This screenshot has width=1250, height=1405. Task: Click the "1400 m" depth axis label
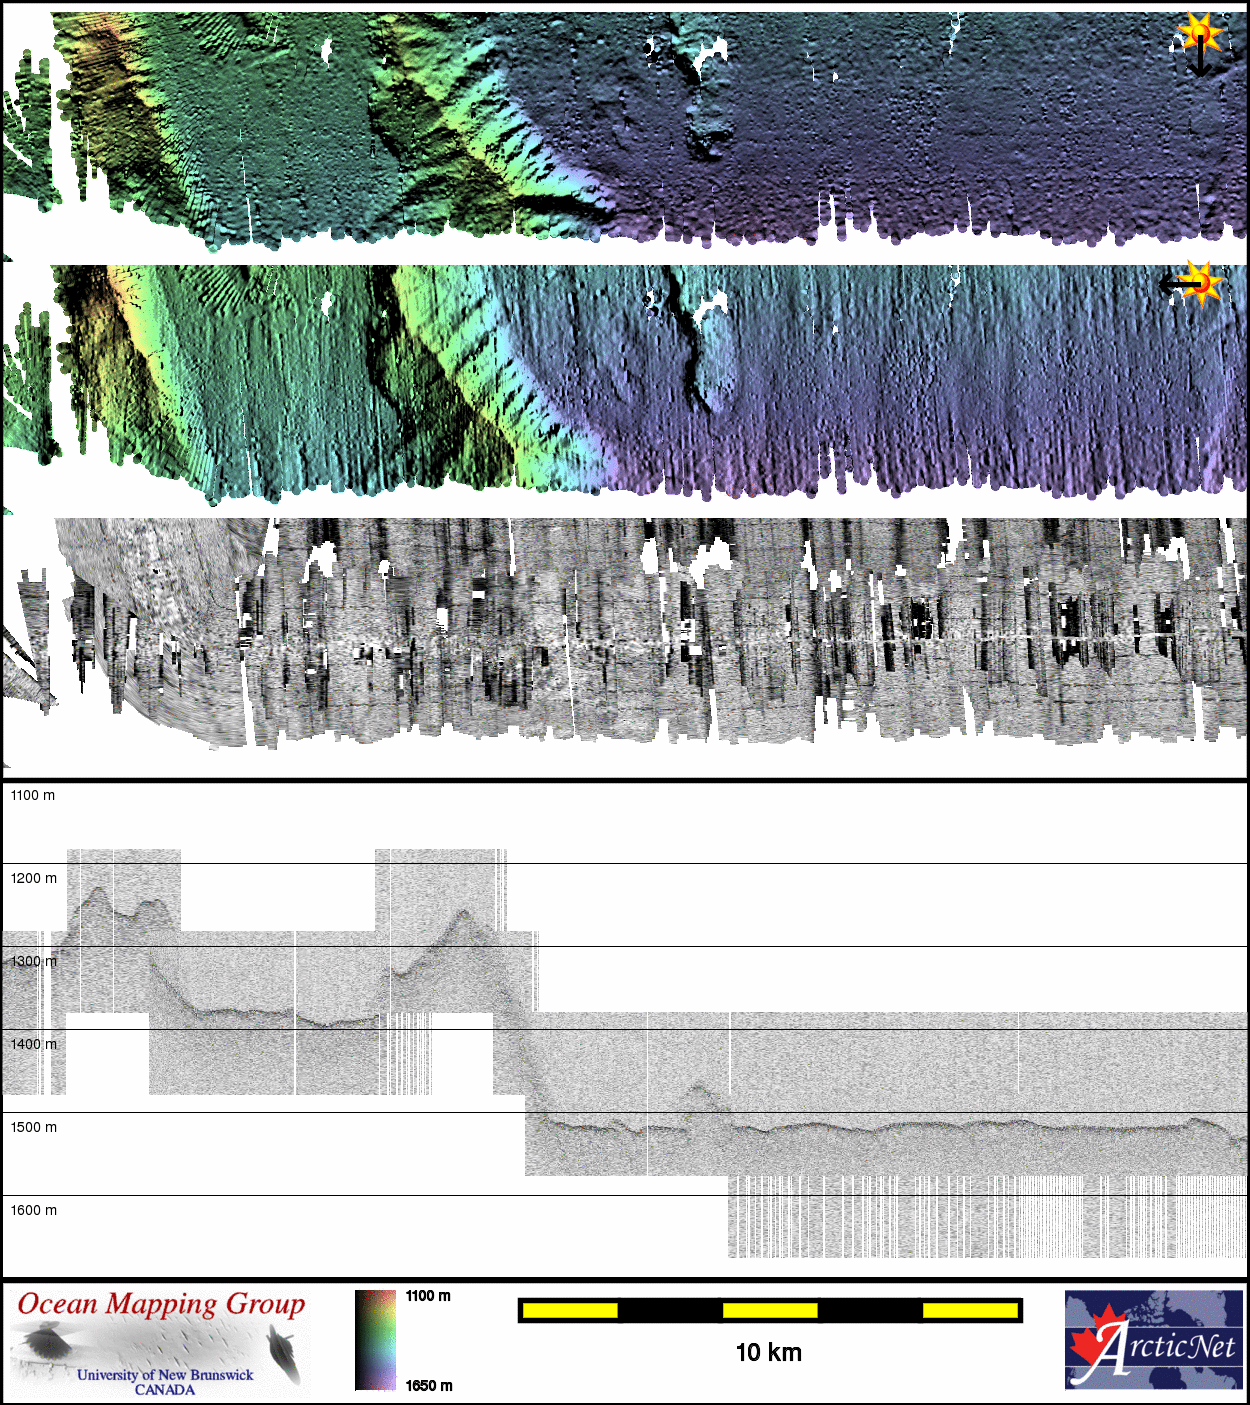[x=34, y=1044]
